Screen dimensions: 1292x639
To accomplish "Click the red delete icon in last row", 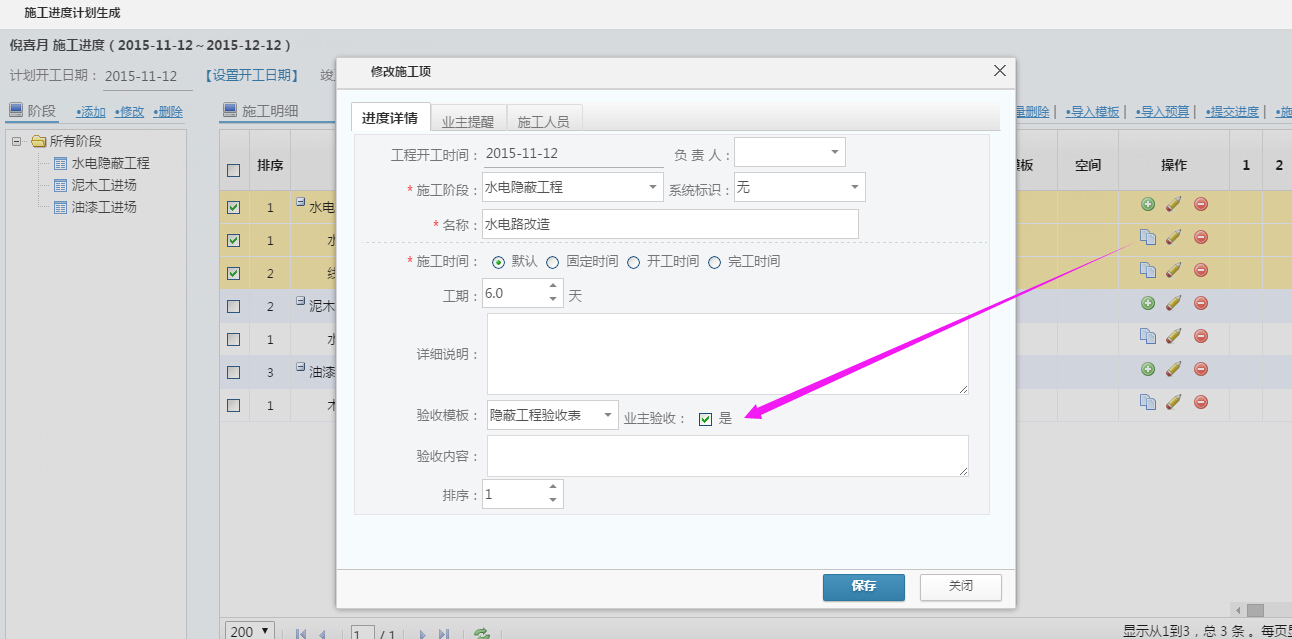I will (x=1201, y=402).
